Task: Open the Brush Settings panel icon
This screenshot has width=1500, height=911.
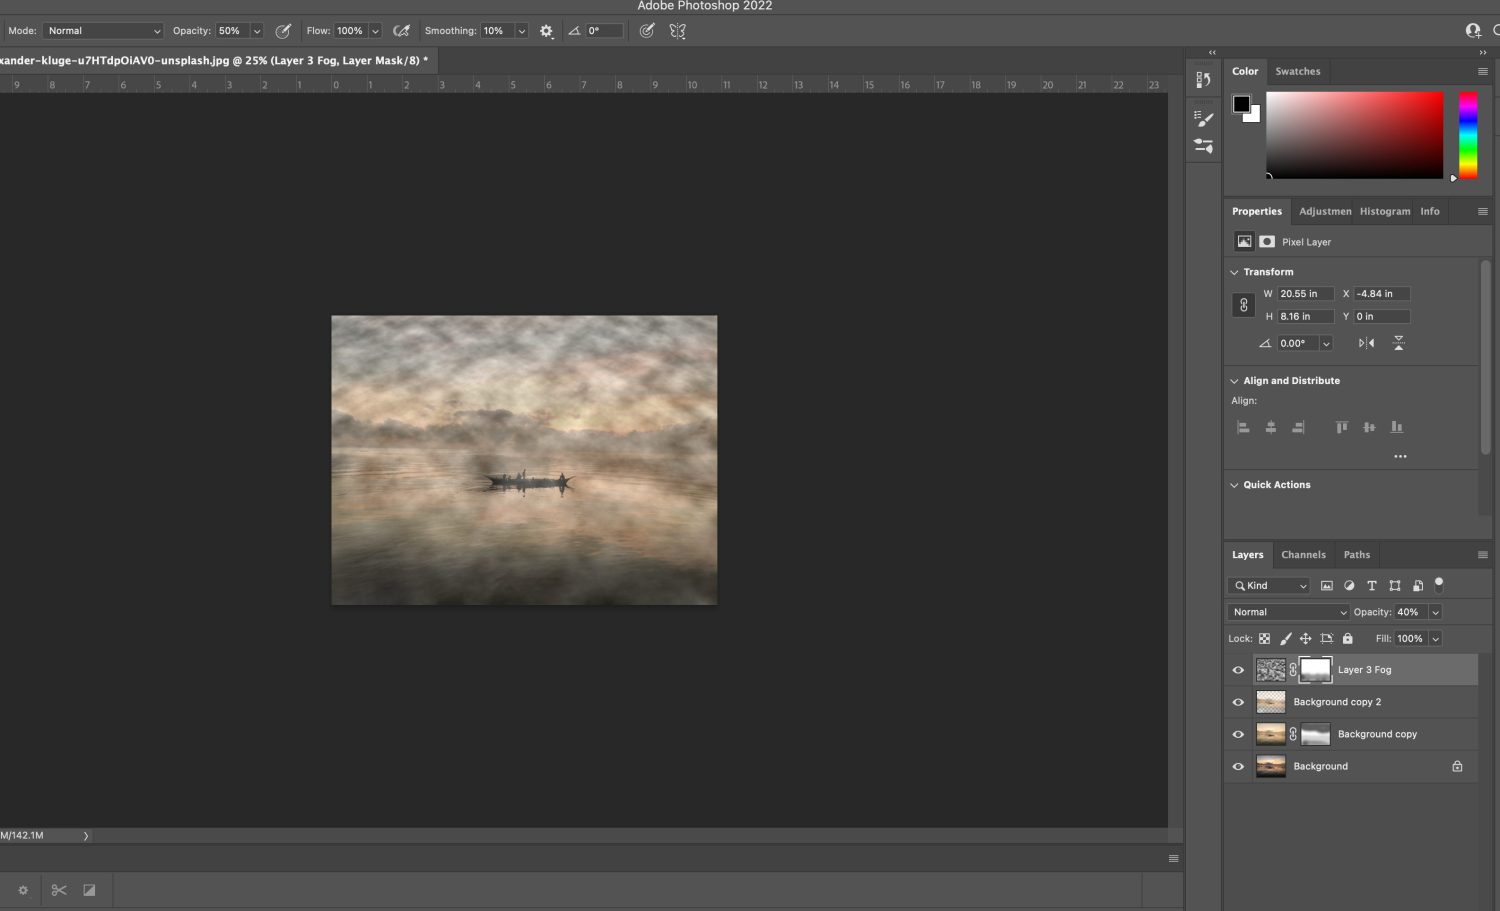Action: click(x=1204, y=146)
